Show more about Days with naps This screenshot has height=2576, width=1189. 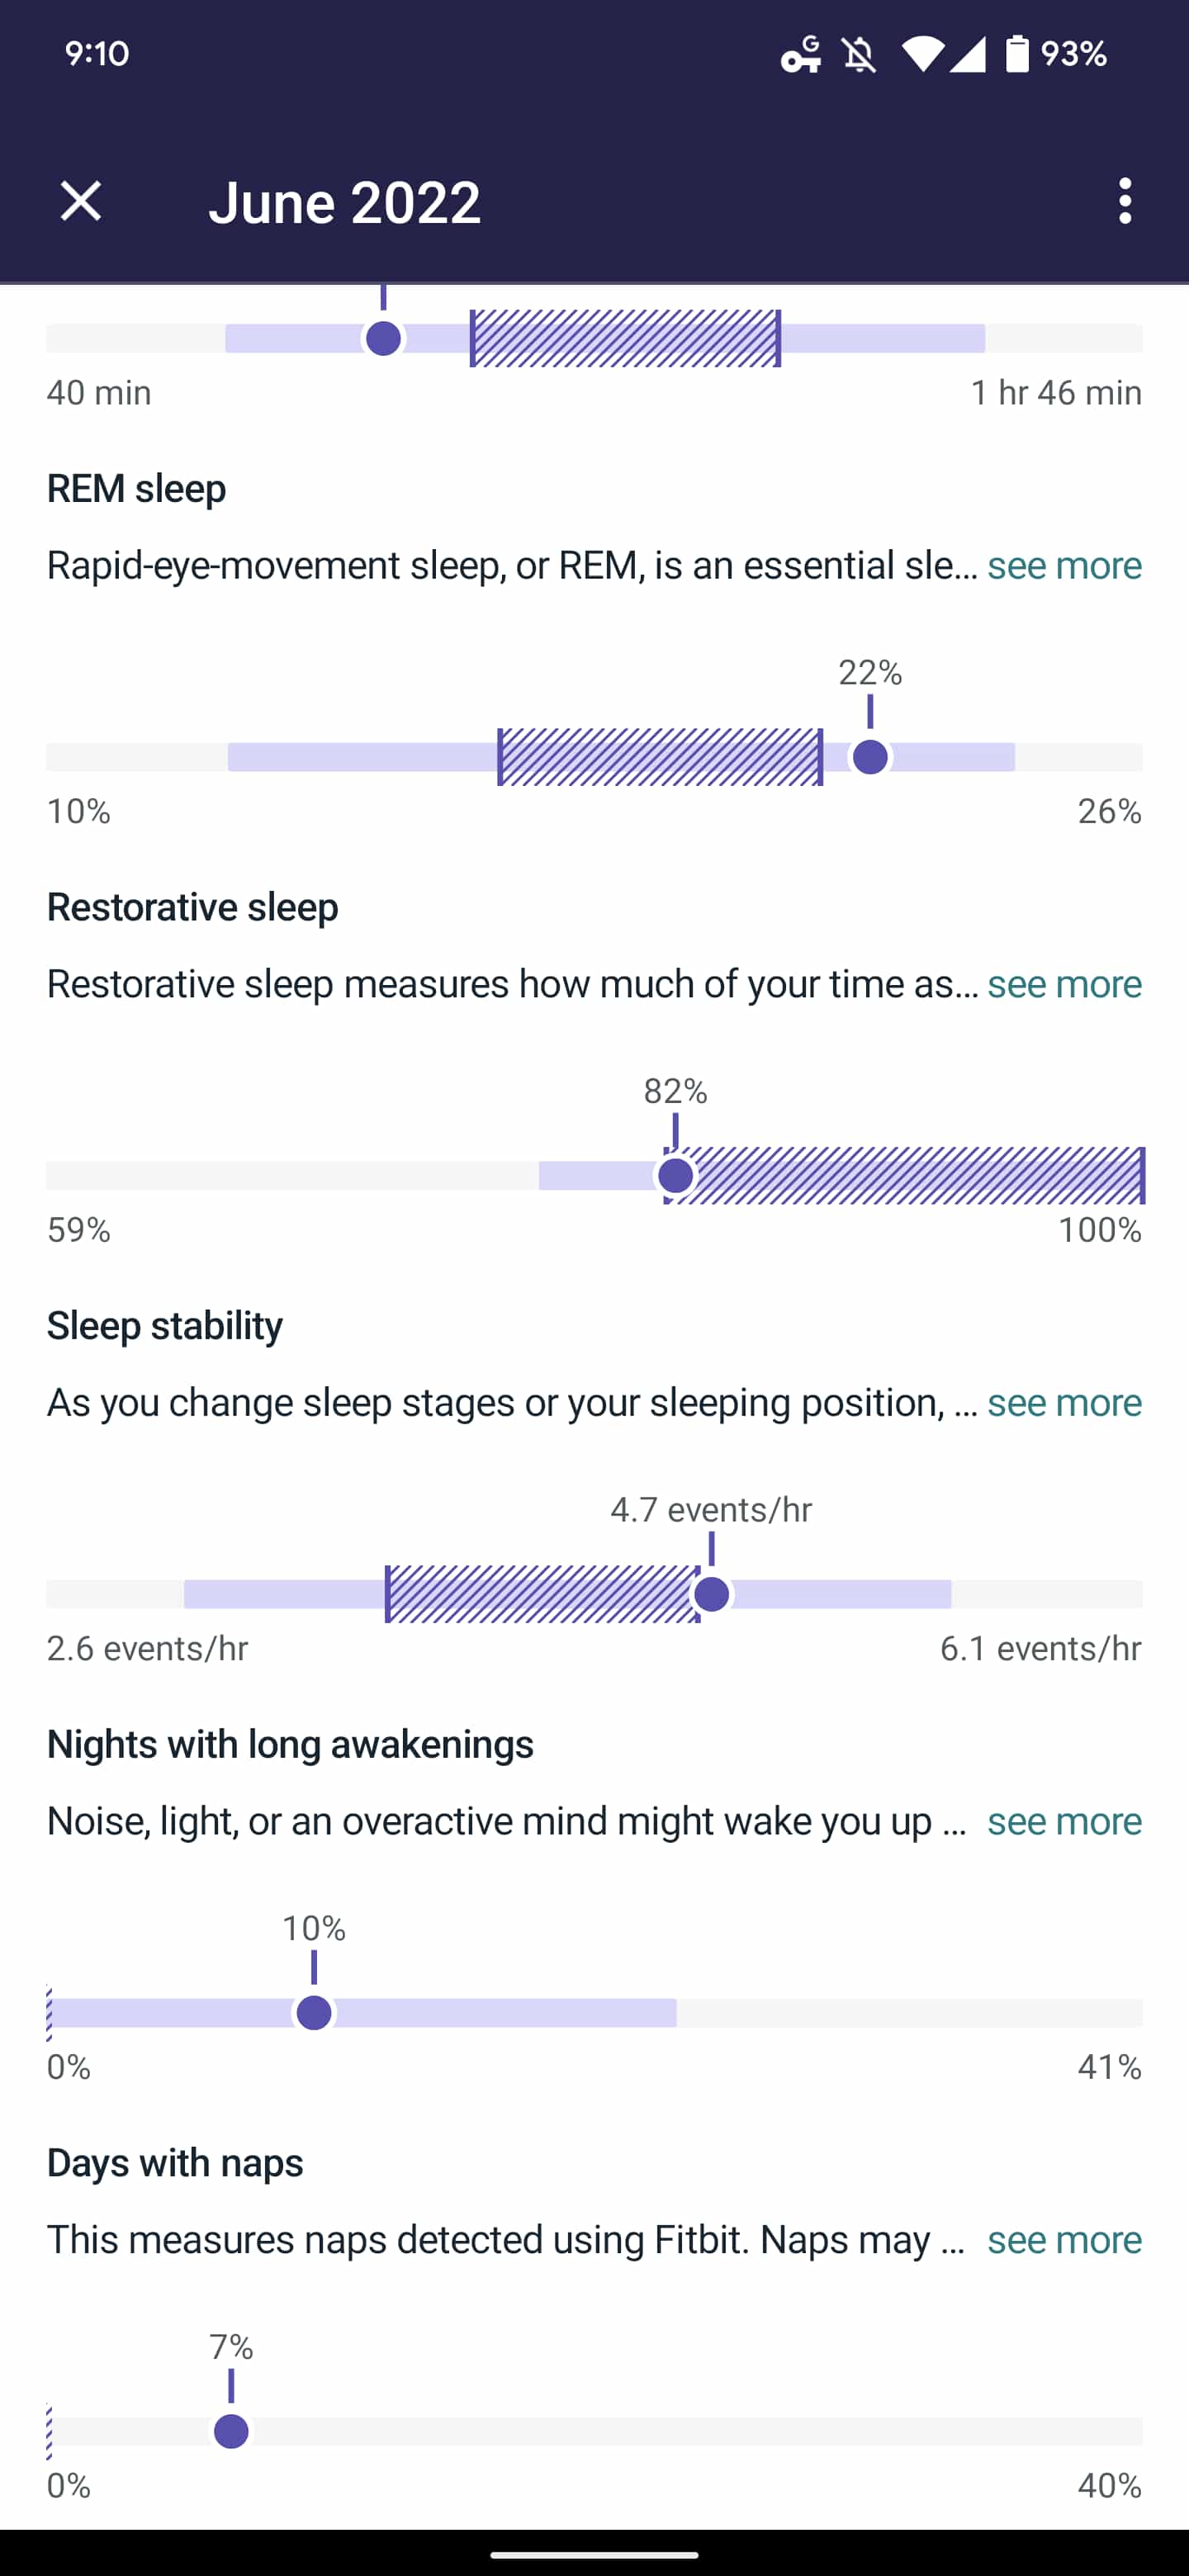(1064, 2240)
